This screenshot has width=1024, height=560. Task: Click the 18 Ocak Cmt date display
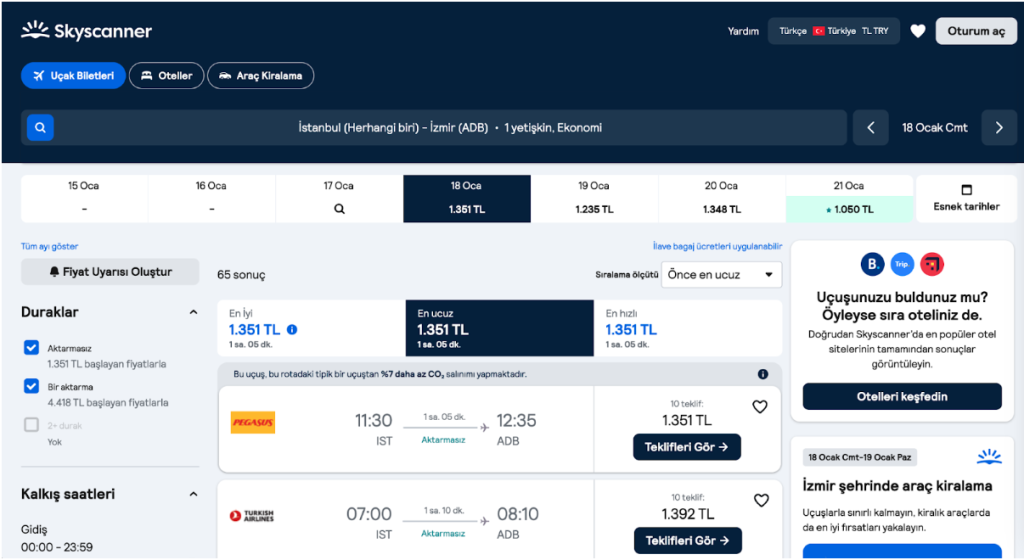pos(935,127)
